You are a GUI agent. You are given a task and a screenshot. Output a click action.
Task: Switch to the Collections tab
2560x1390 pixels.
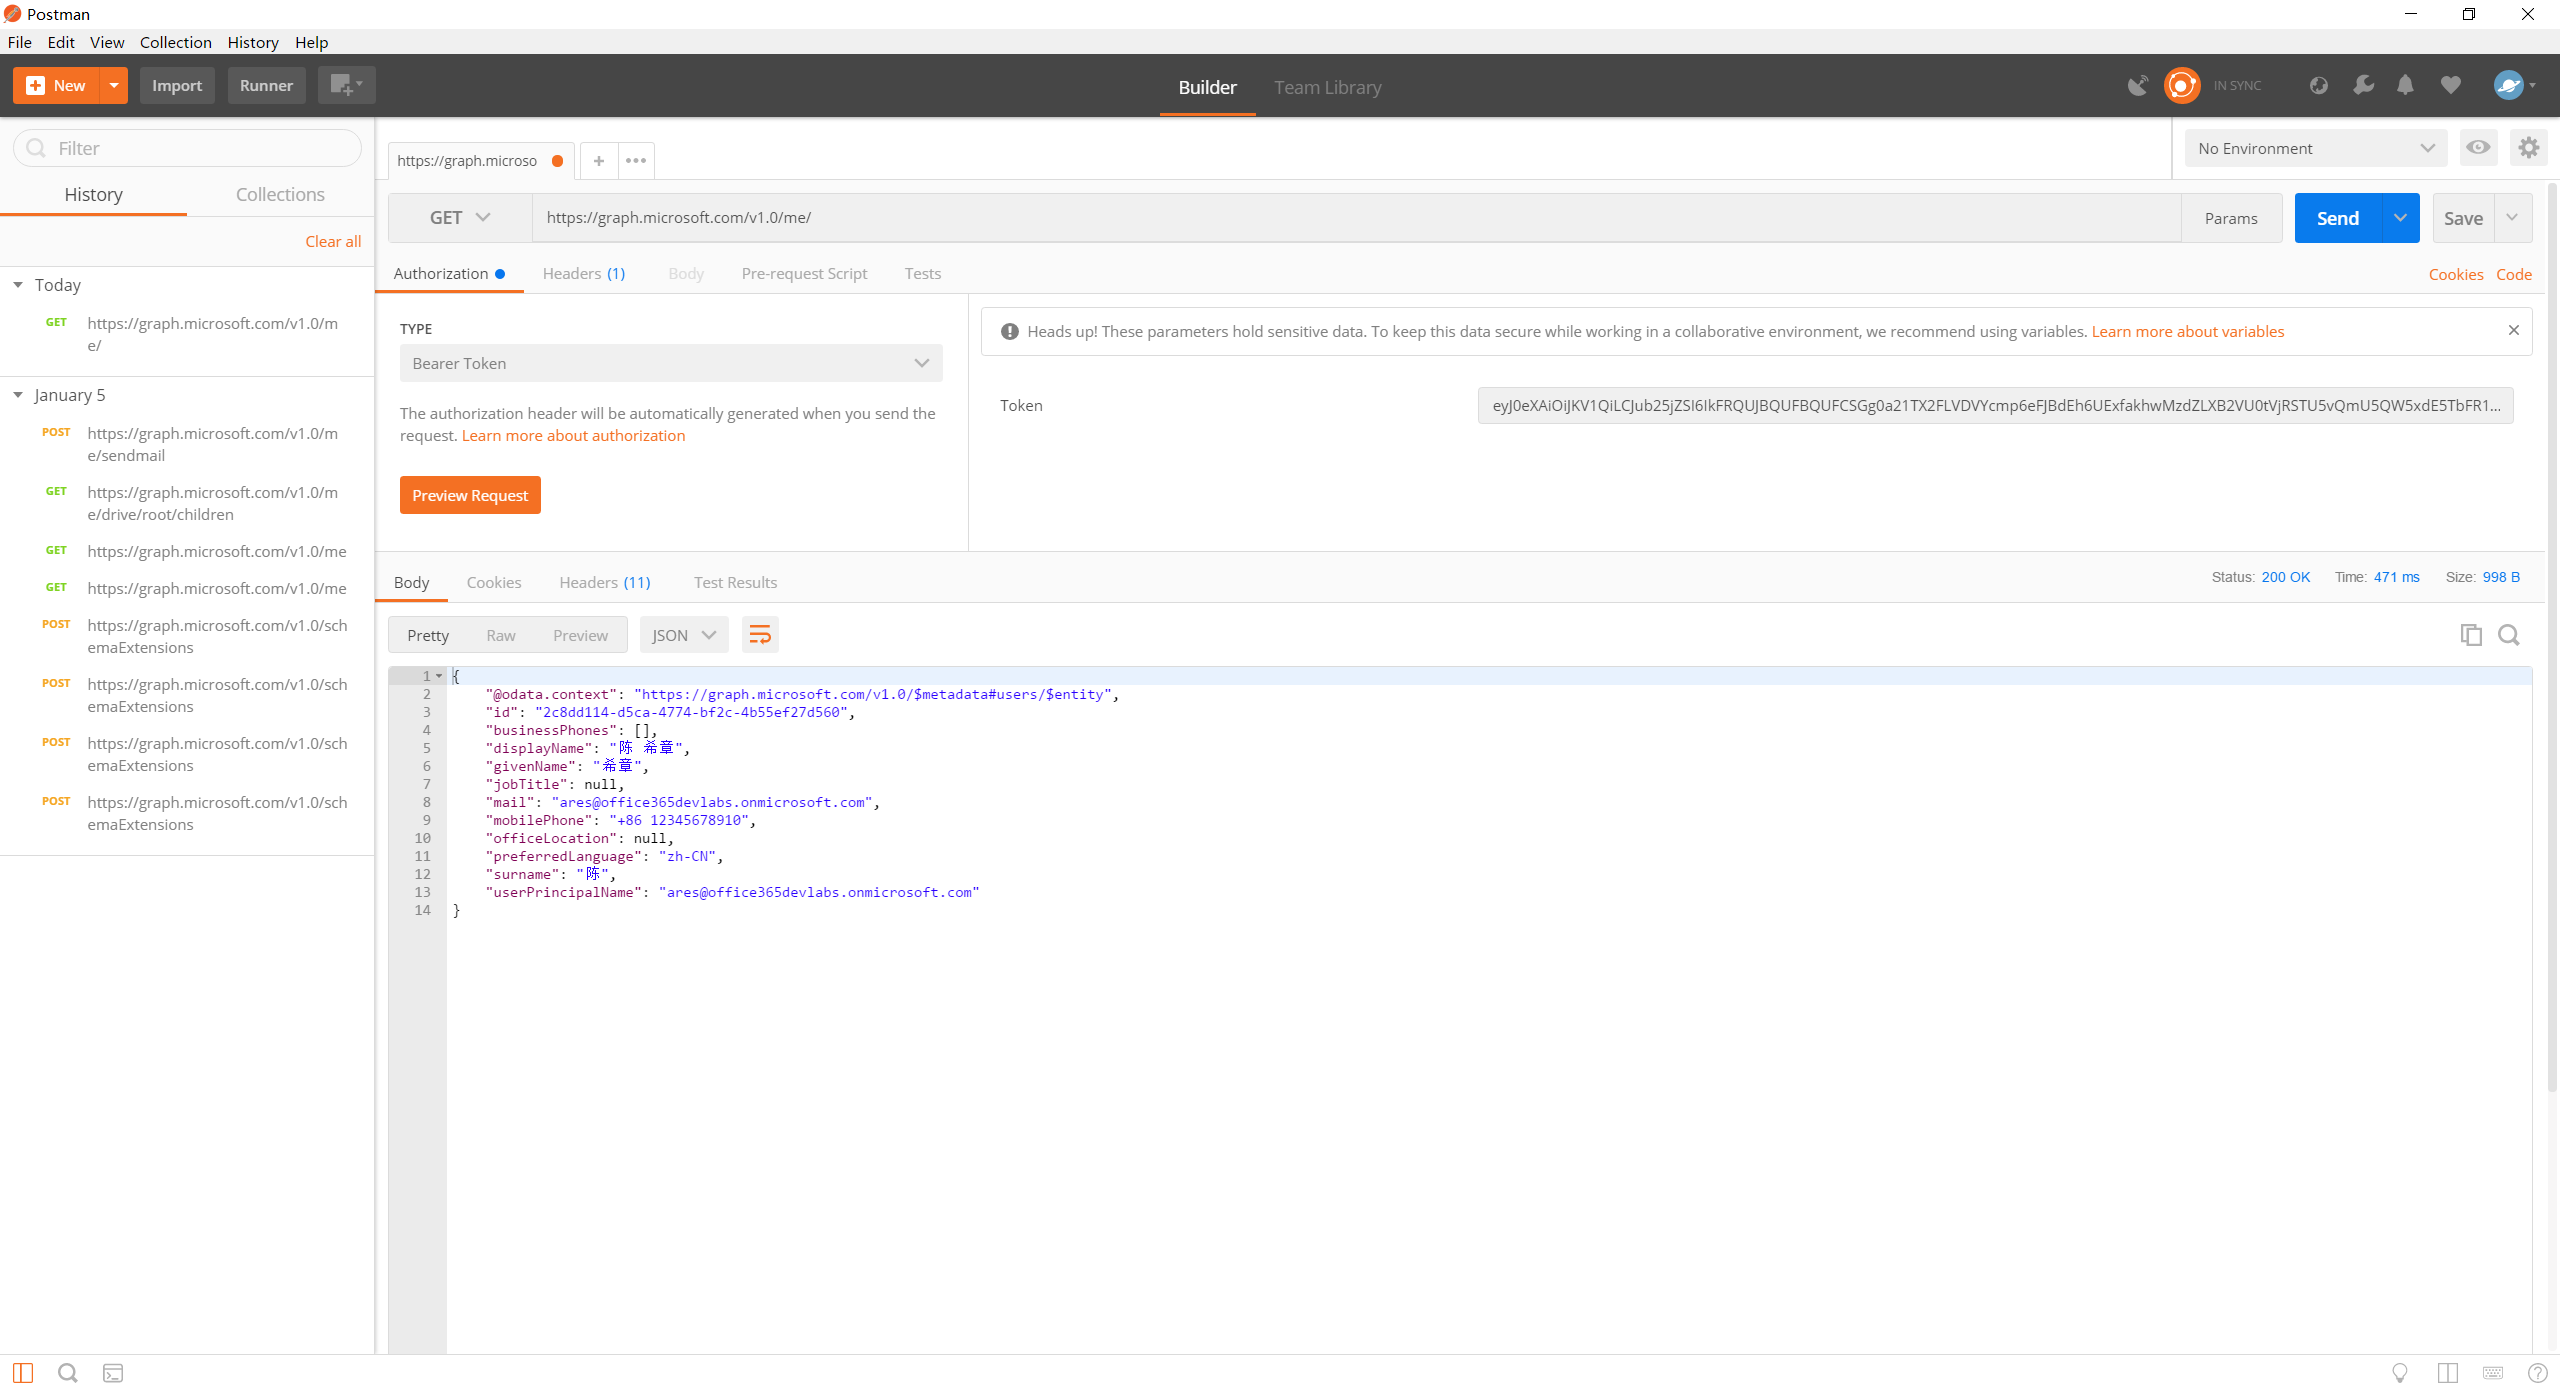(280, 194)
